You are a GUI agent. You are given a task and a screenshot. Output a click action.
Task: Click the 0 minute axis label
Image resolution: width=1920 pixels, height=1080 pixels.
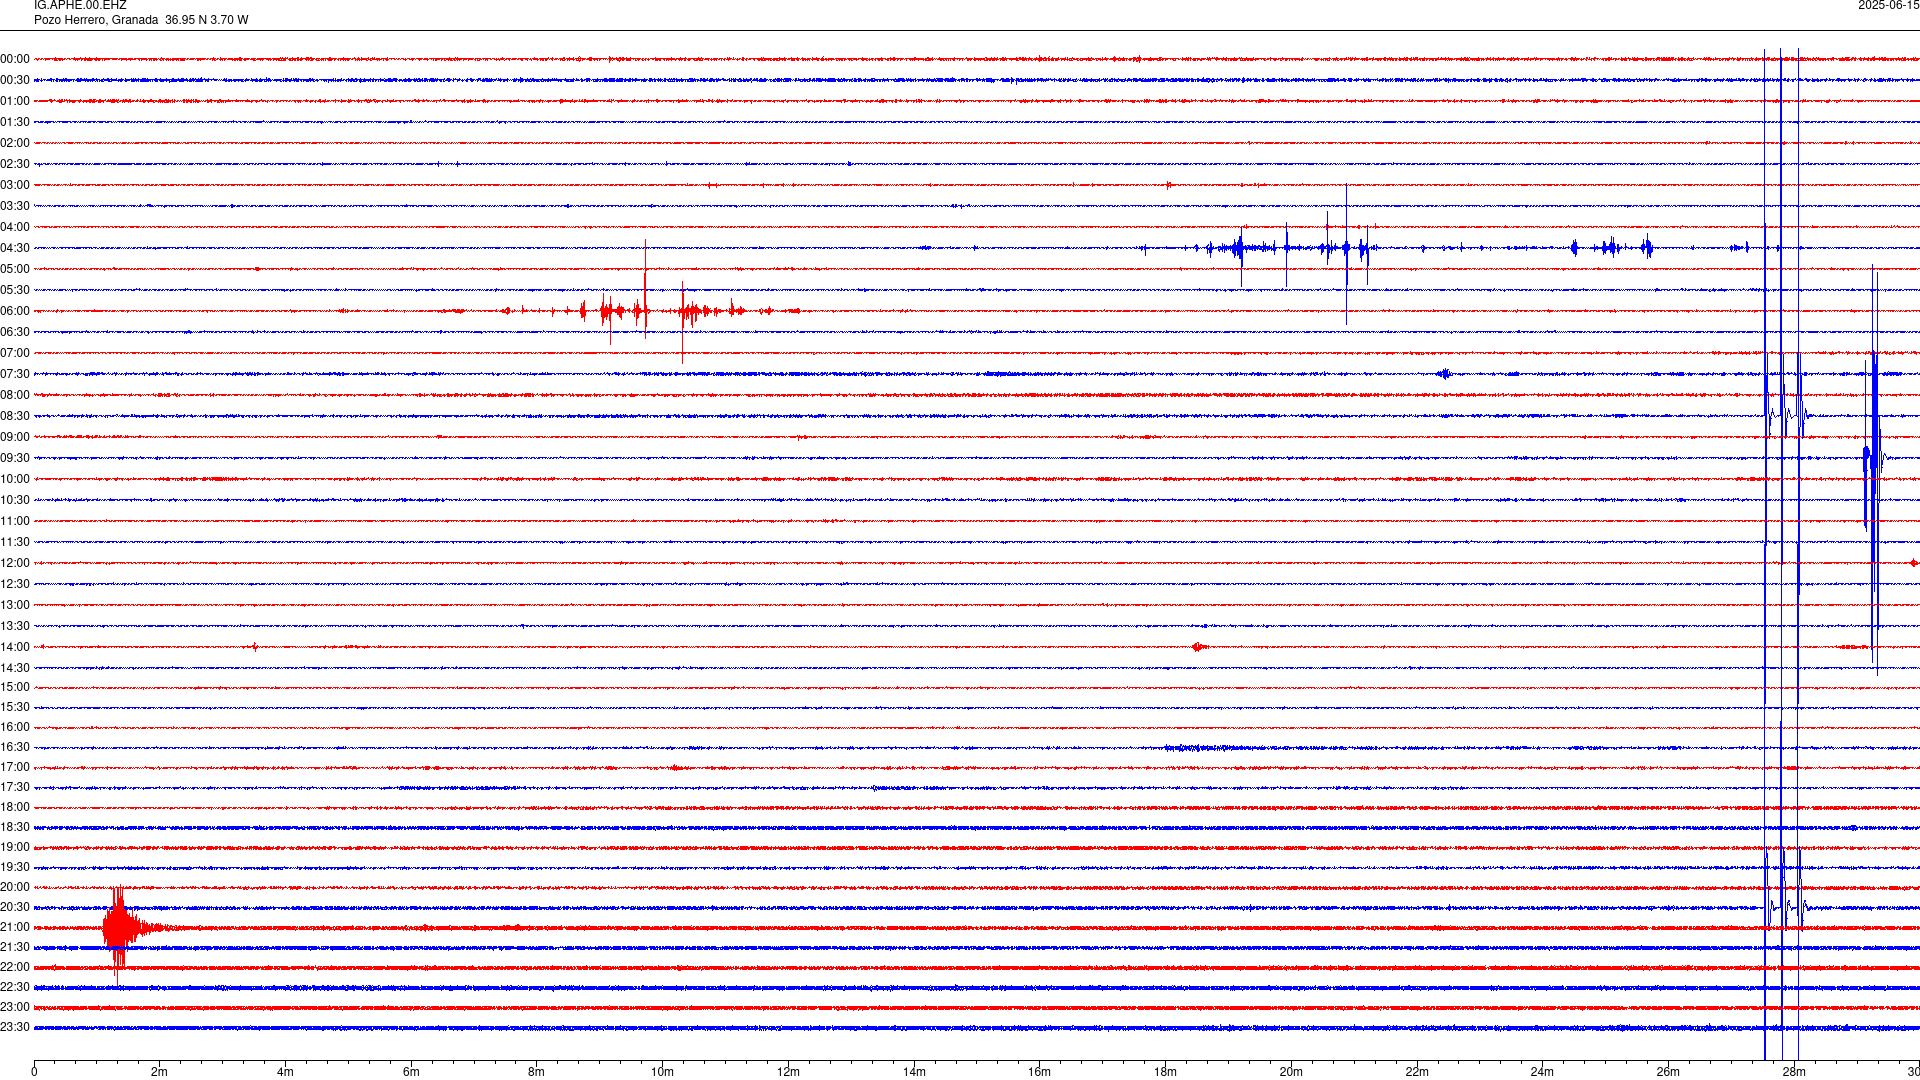coord(34,1072)
